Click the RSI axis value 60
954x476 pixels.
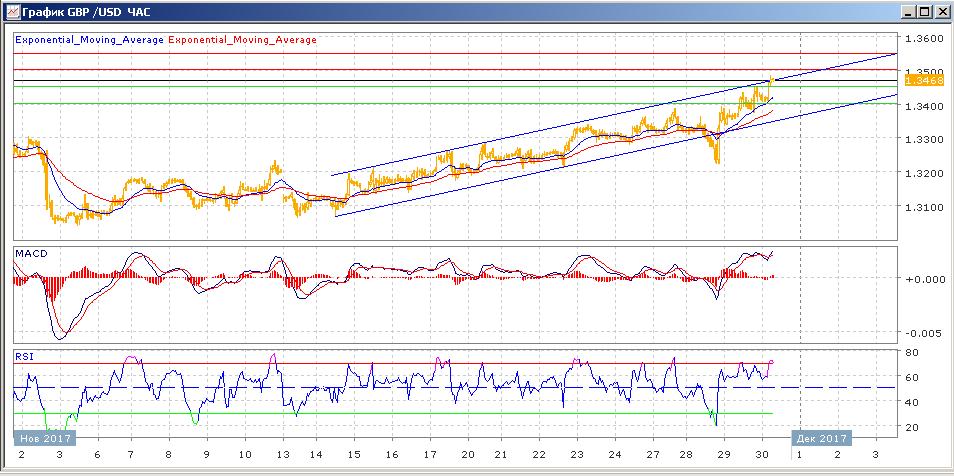[x=913, y=377]
